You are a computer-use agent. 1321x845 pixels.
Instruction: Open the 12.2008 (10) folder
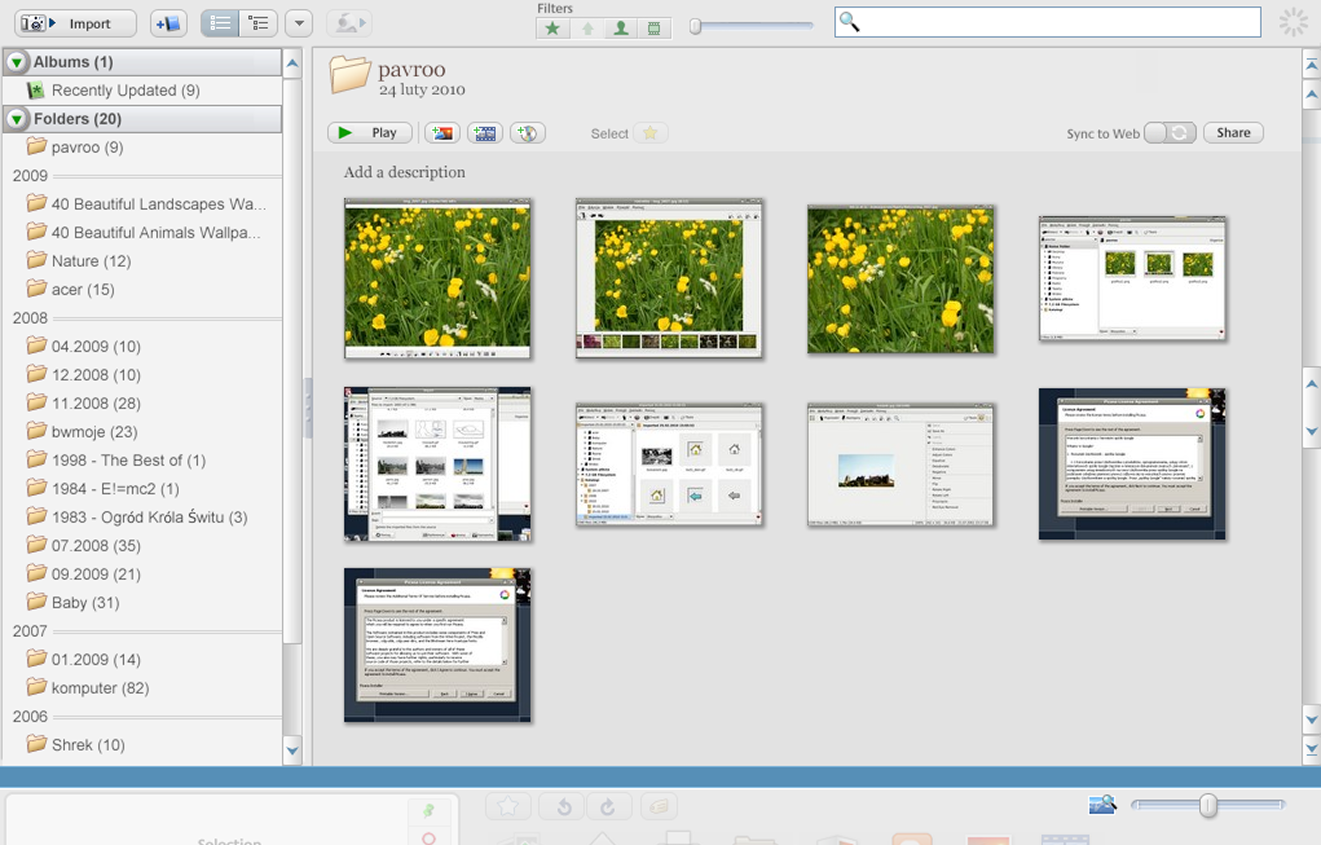point(96,375)
